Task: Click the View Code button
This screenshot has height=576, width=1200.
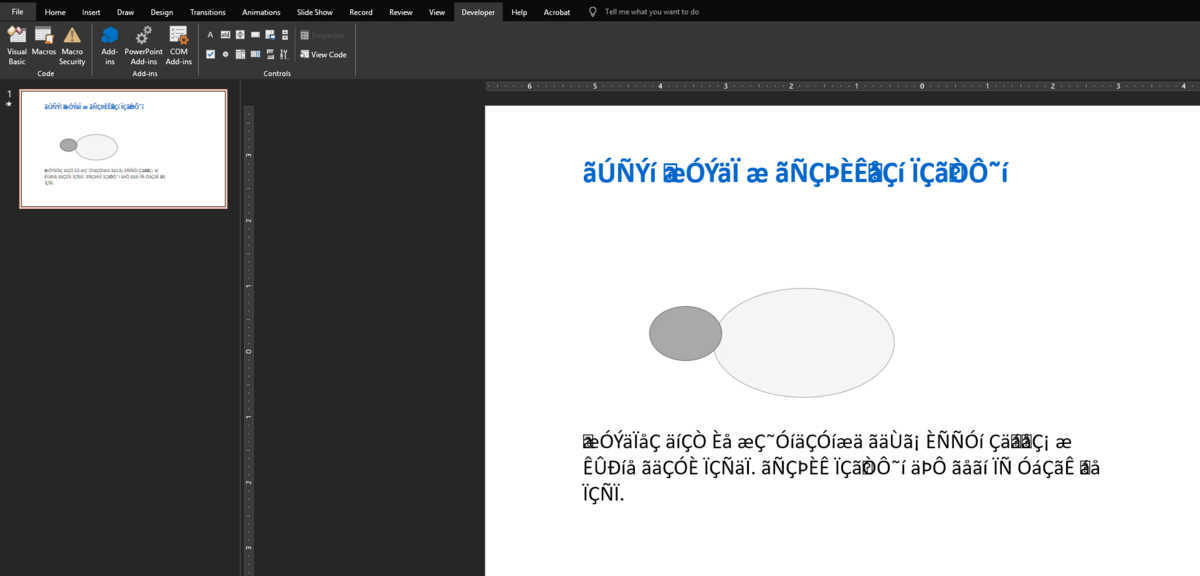Action: coord(323,54)
